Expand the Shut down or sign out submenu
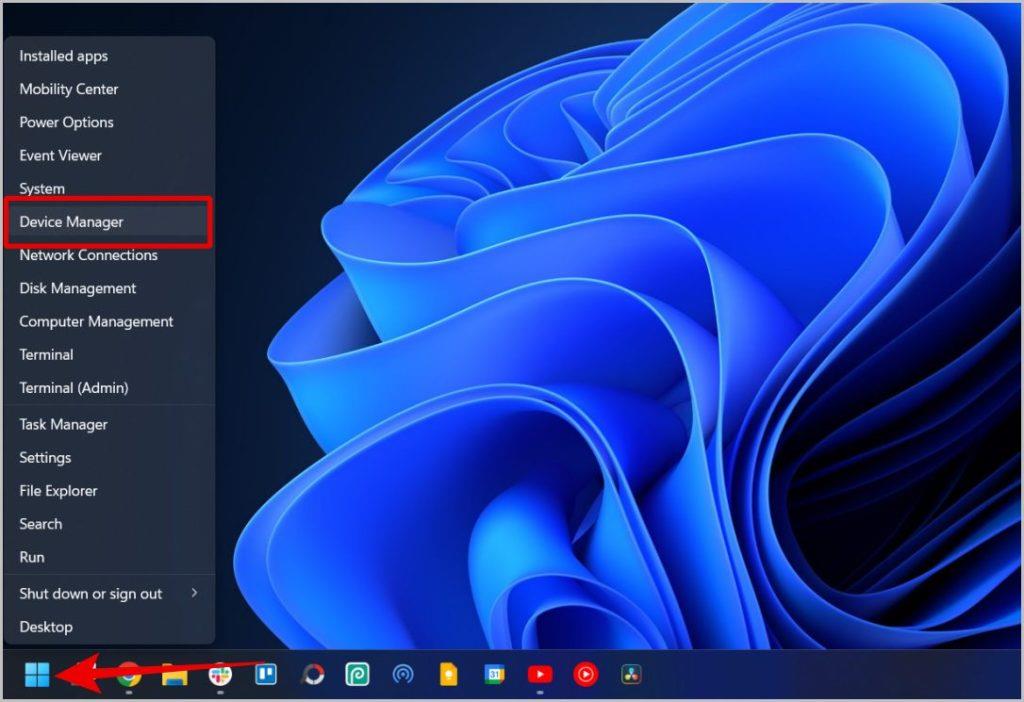Image resolution: width=1024 pixels, height=702 pixels. pos(109,594)
